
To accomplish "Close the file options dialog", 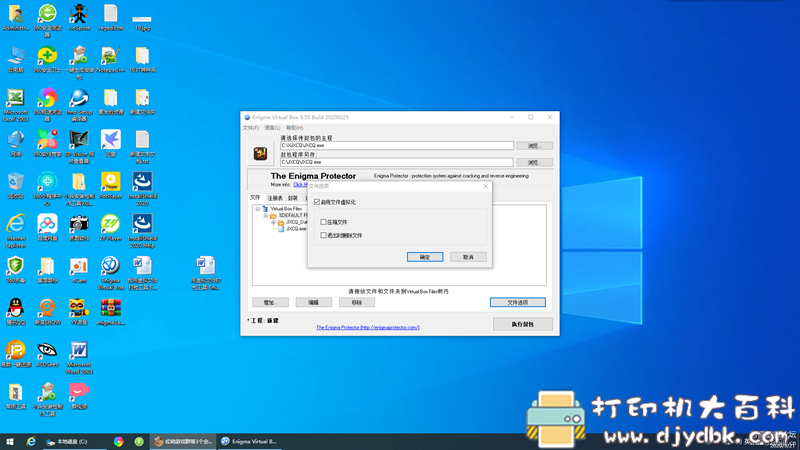I will 486,186.
